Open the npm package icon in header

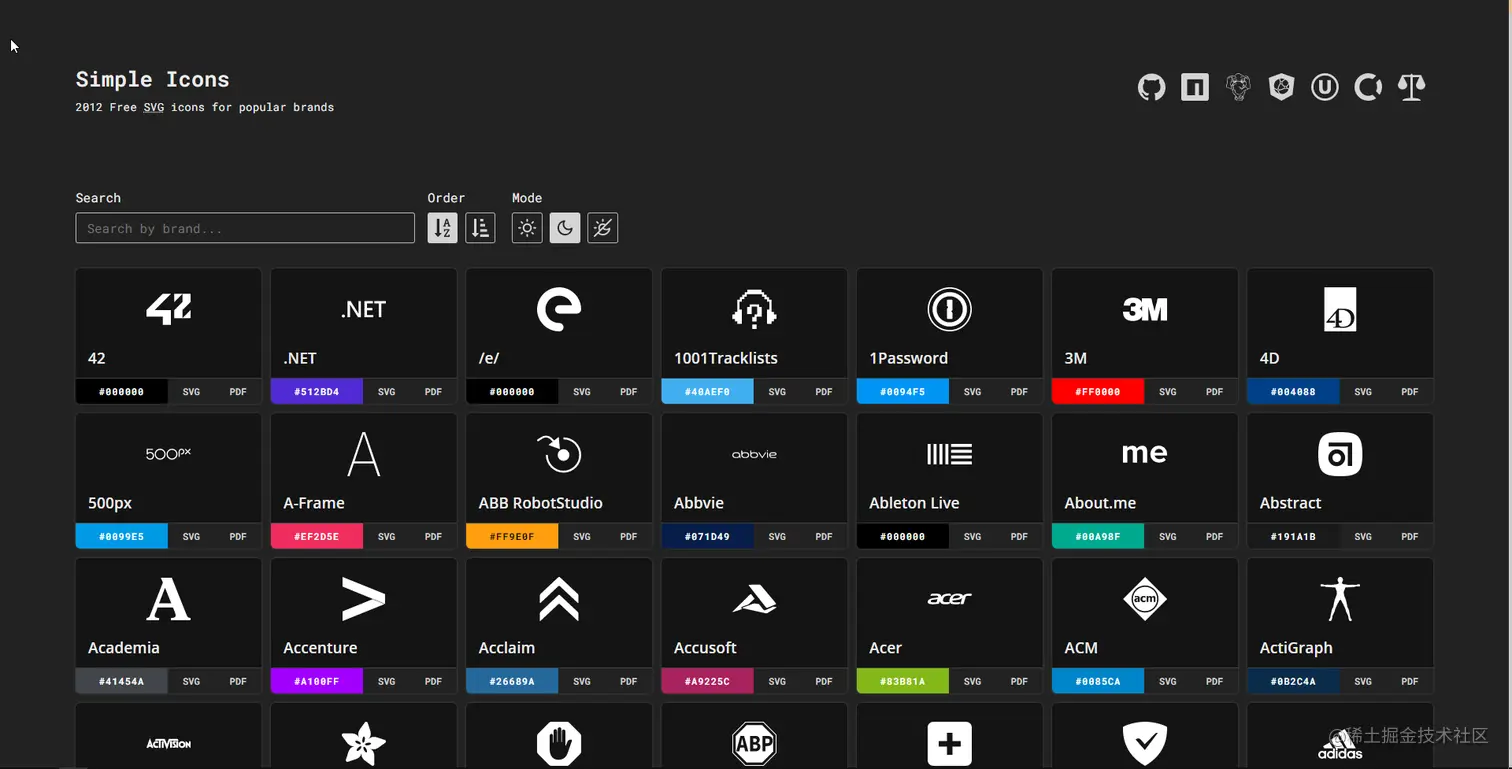click(1195, 88)
